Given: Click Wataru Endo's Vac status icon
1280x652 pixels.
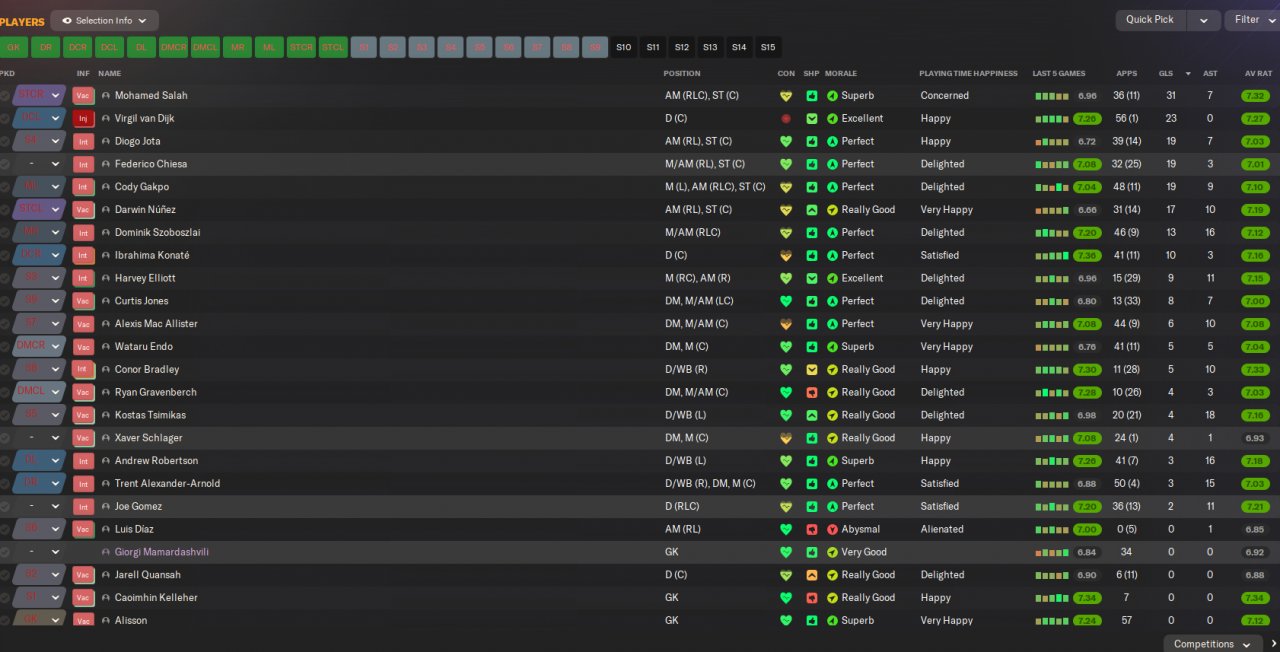Looking at the screenshot, I should pyautogui.click(x=83, y=347).
